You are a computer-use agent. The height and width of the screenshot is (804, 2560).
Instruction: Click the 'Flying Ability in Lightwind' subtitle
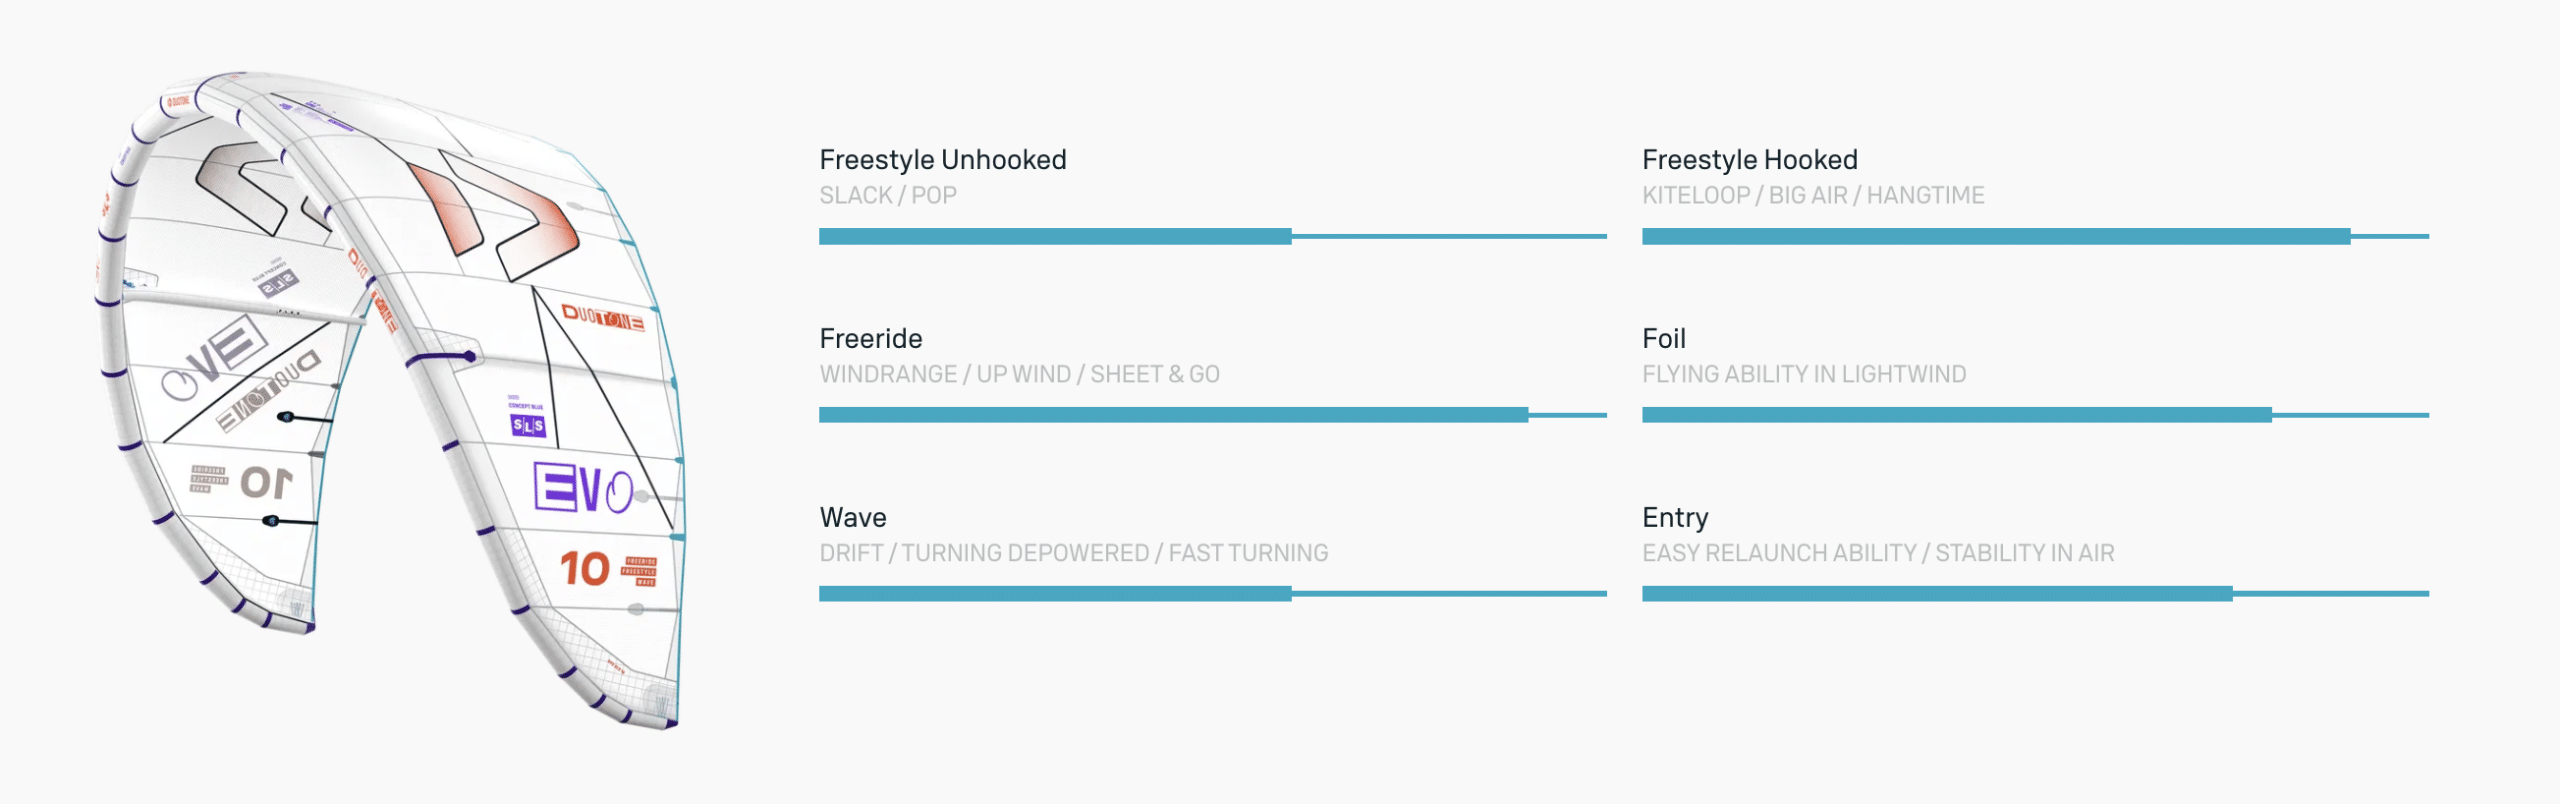(1803, 375)
